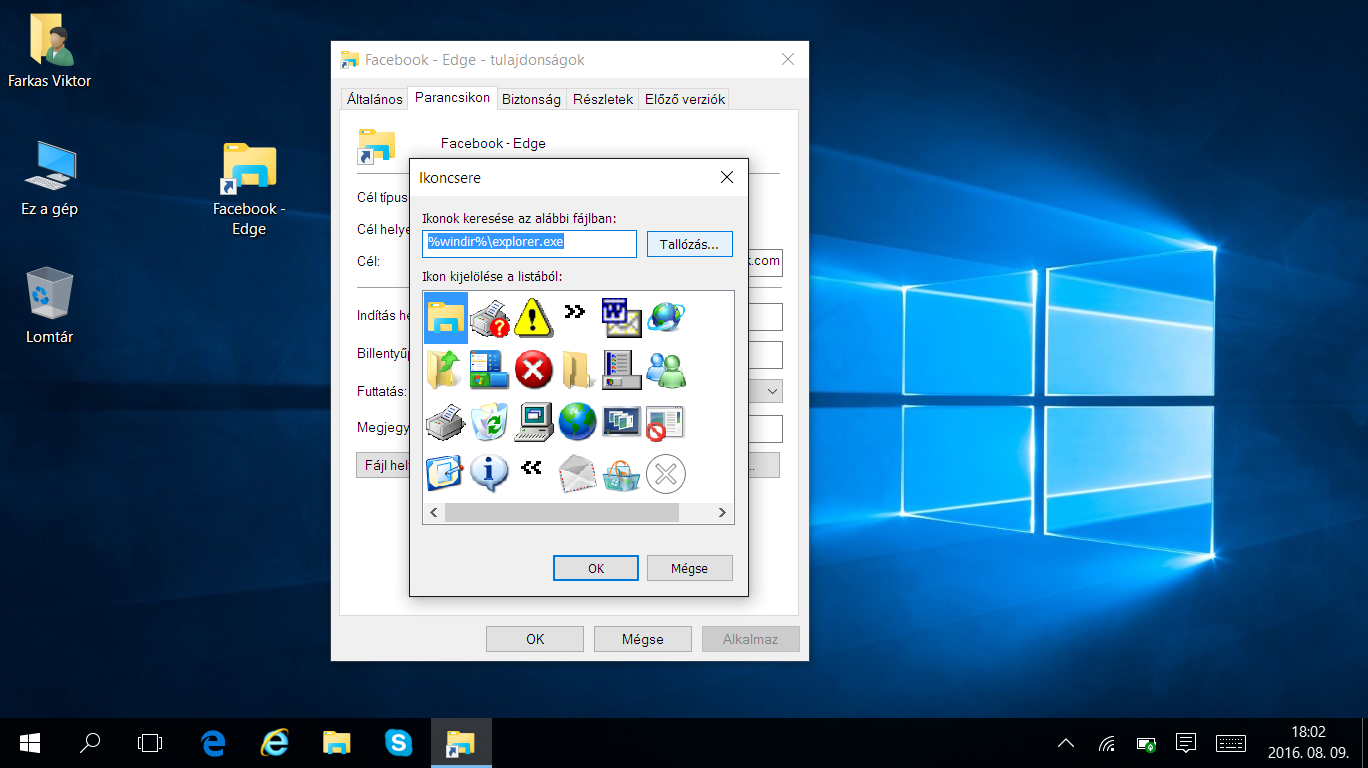Select the Lomtár recycle bin desktop icon
Viewport: 1368px width, 768px height.
[x=49, y=306]
